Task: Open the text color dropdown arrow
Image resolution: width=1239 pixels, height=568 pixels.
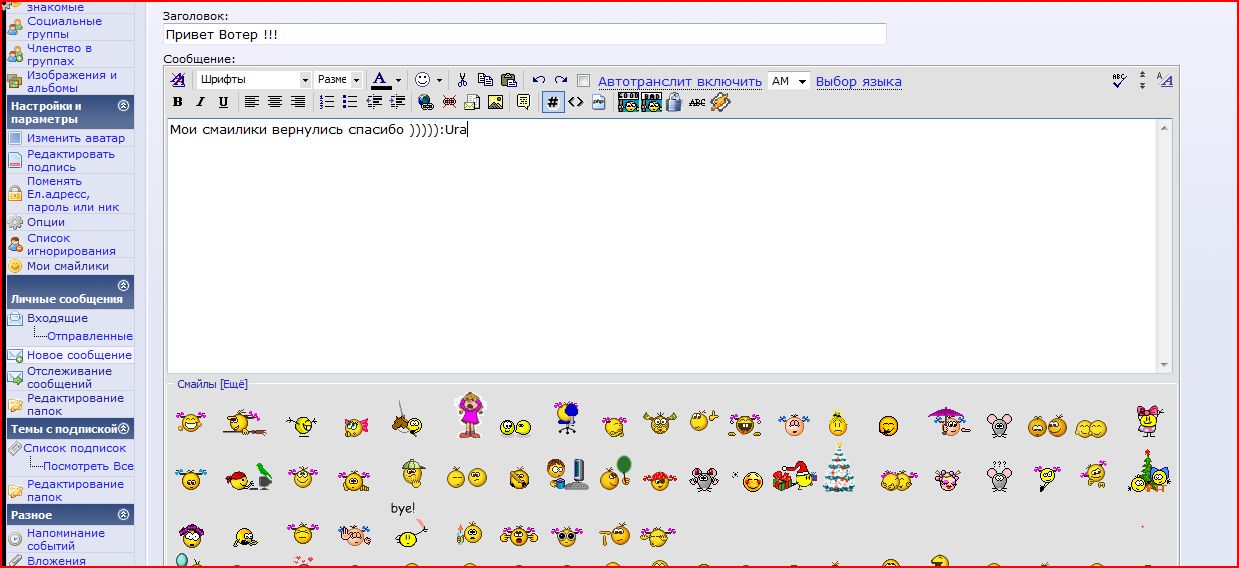Action: 398,80
